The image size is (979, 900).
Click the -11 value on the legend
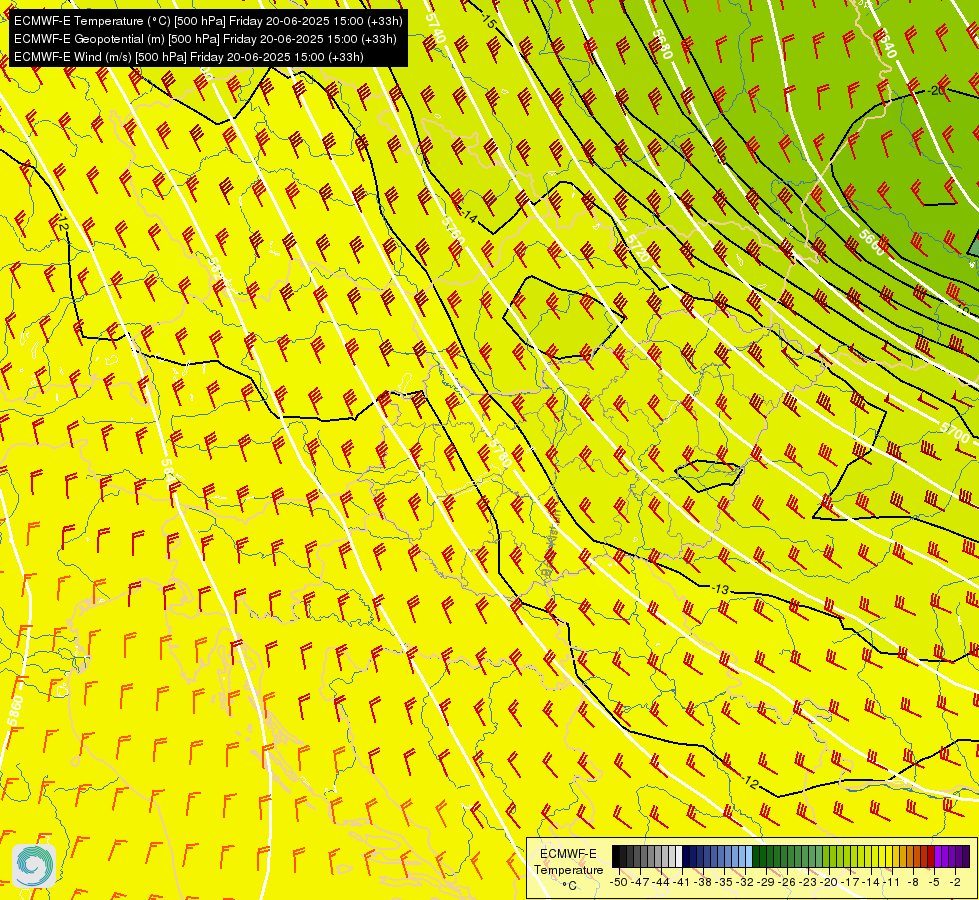click(x=893, y=882)
